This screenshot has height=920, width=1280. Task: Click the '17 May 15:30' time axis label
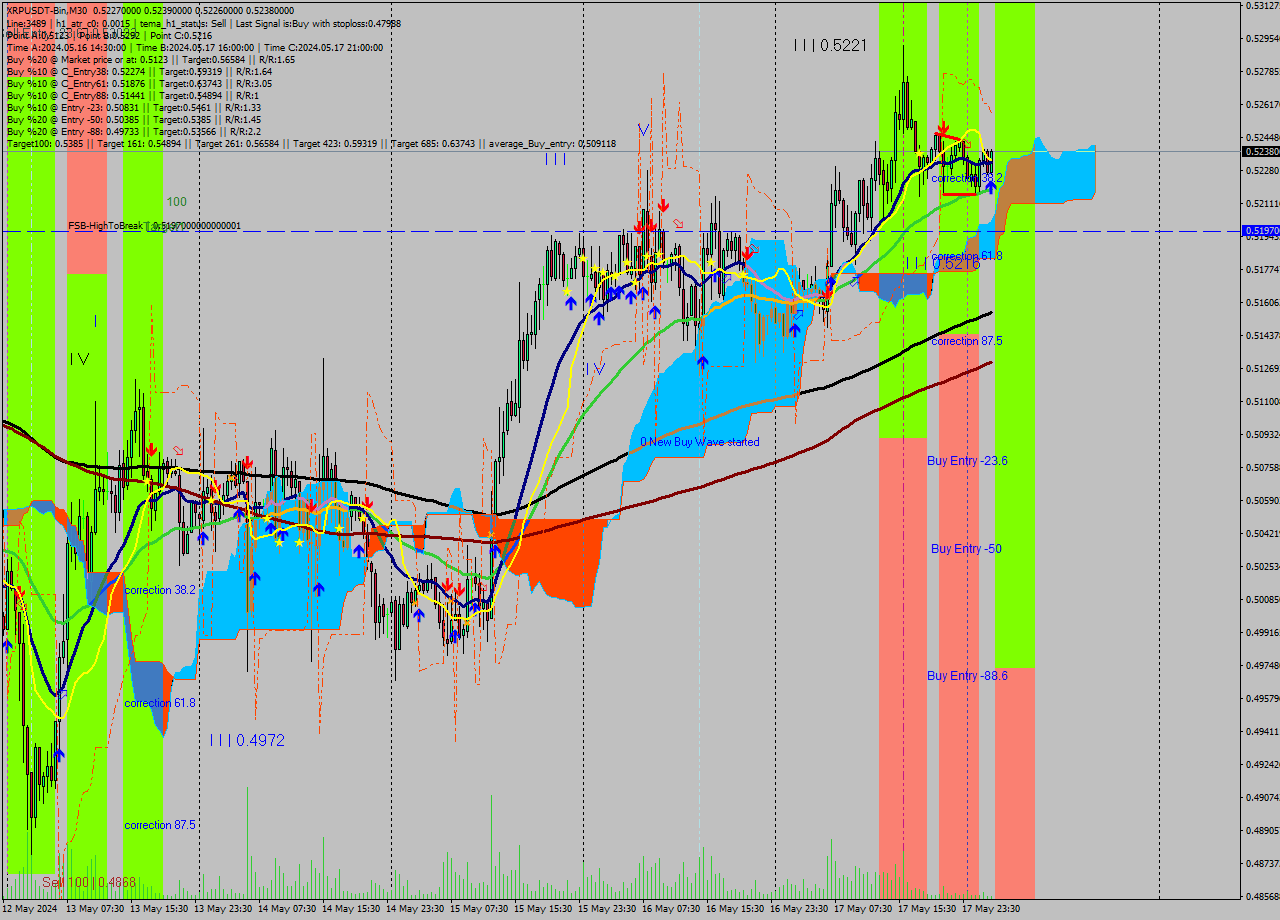click(927, 909)
